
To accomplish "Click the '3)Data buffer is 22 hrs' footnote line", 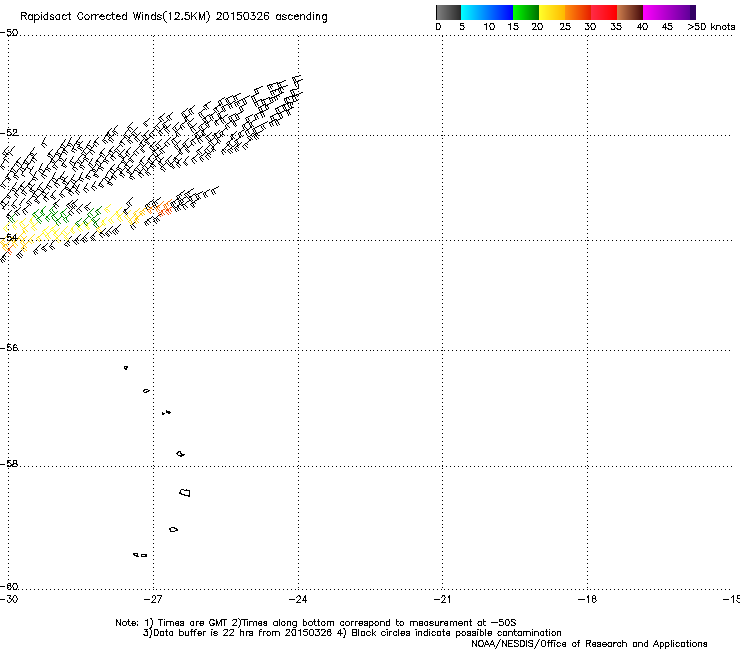I will [352, 633].
